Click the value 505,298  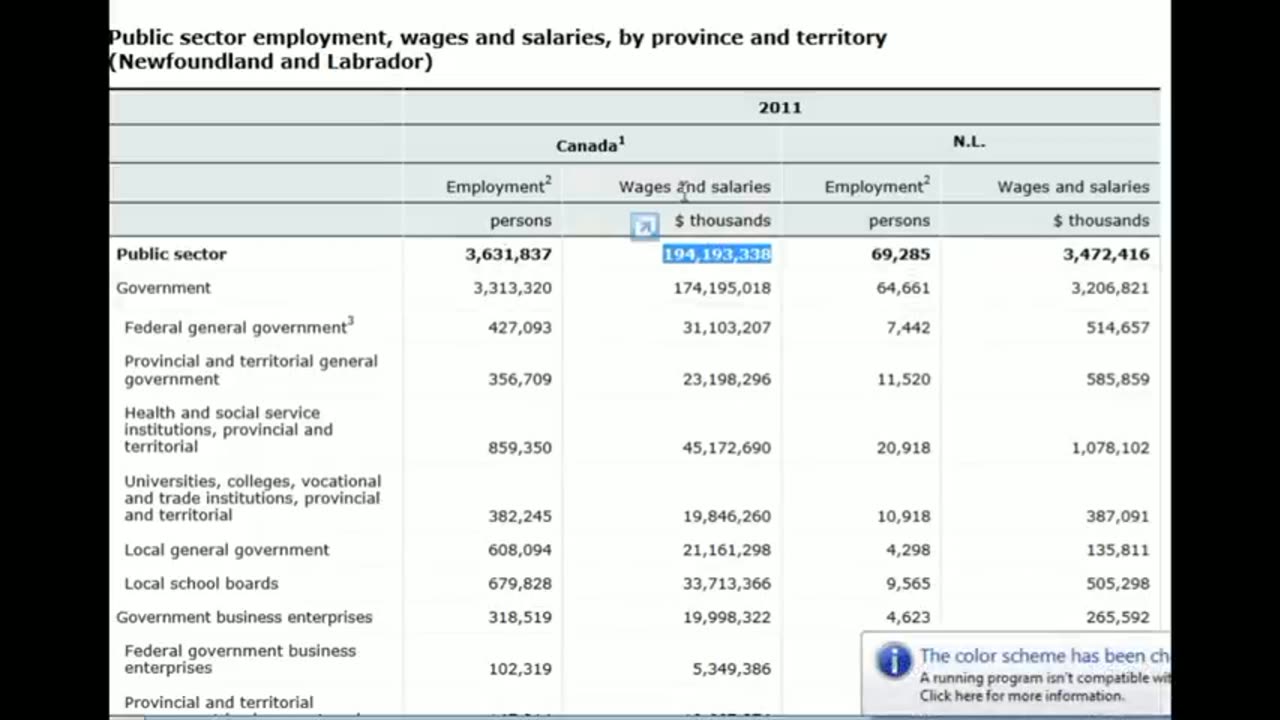tap(1118, 584)
